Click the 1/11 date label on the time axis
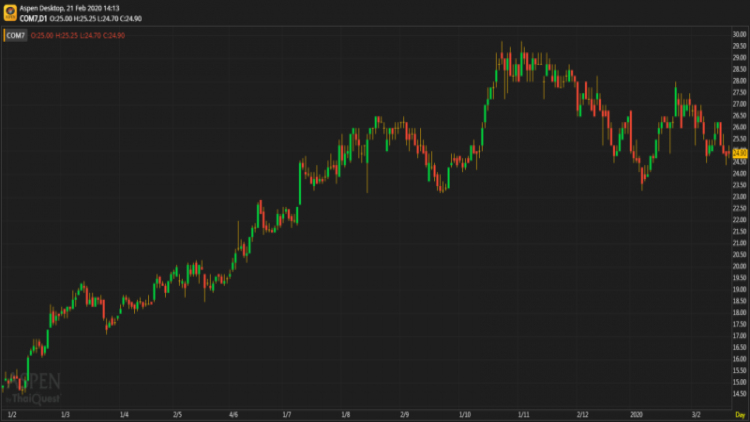Viewport: 750px width, 422px height. pos(524,415)
